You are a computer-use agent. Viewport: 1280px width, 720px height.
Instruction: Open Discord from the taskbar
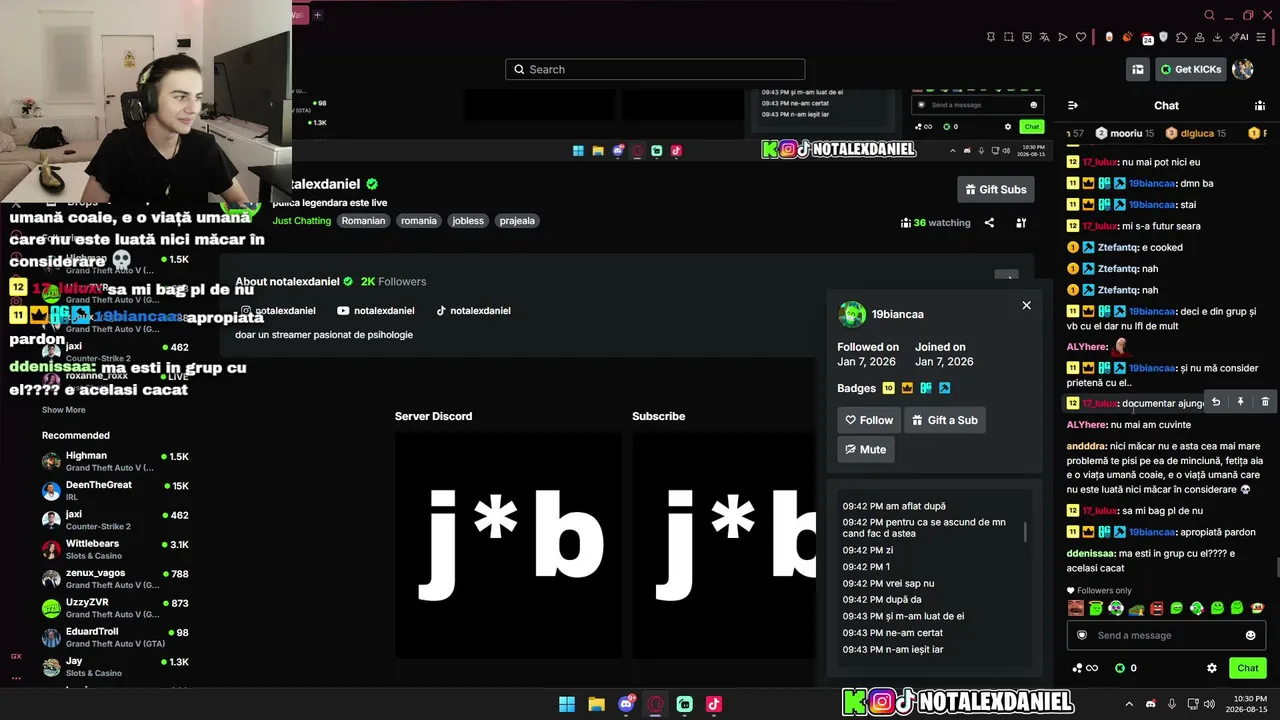coord(626,704)
